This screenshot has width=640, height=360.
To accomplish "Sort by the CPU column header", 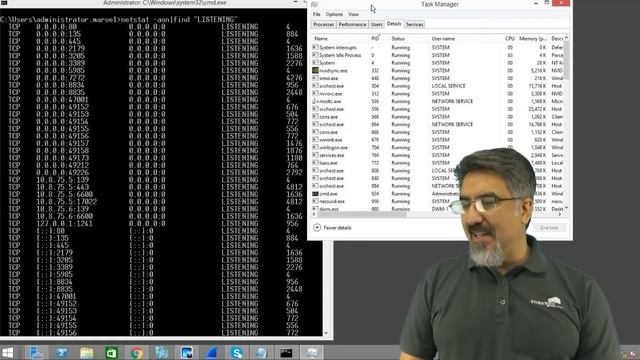I will click(x=509, y=38).
